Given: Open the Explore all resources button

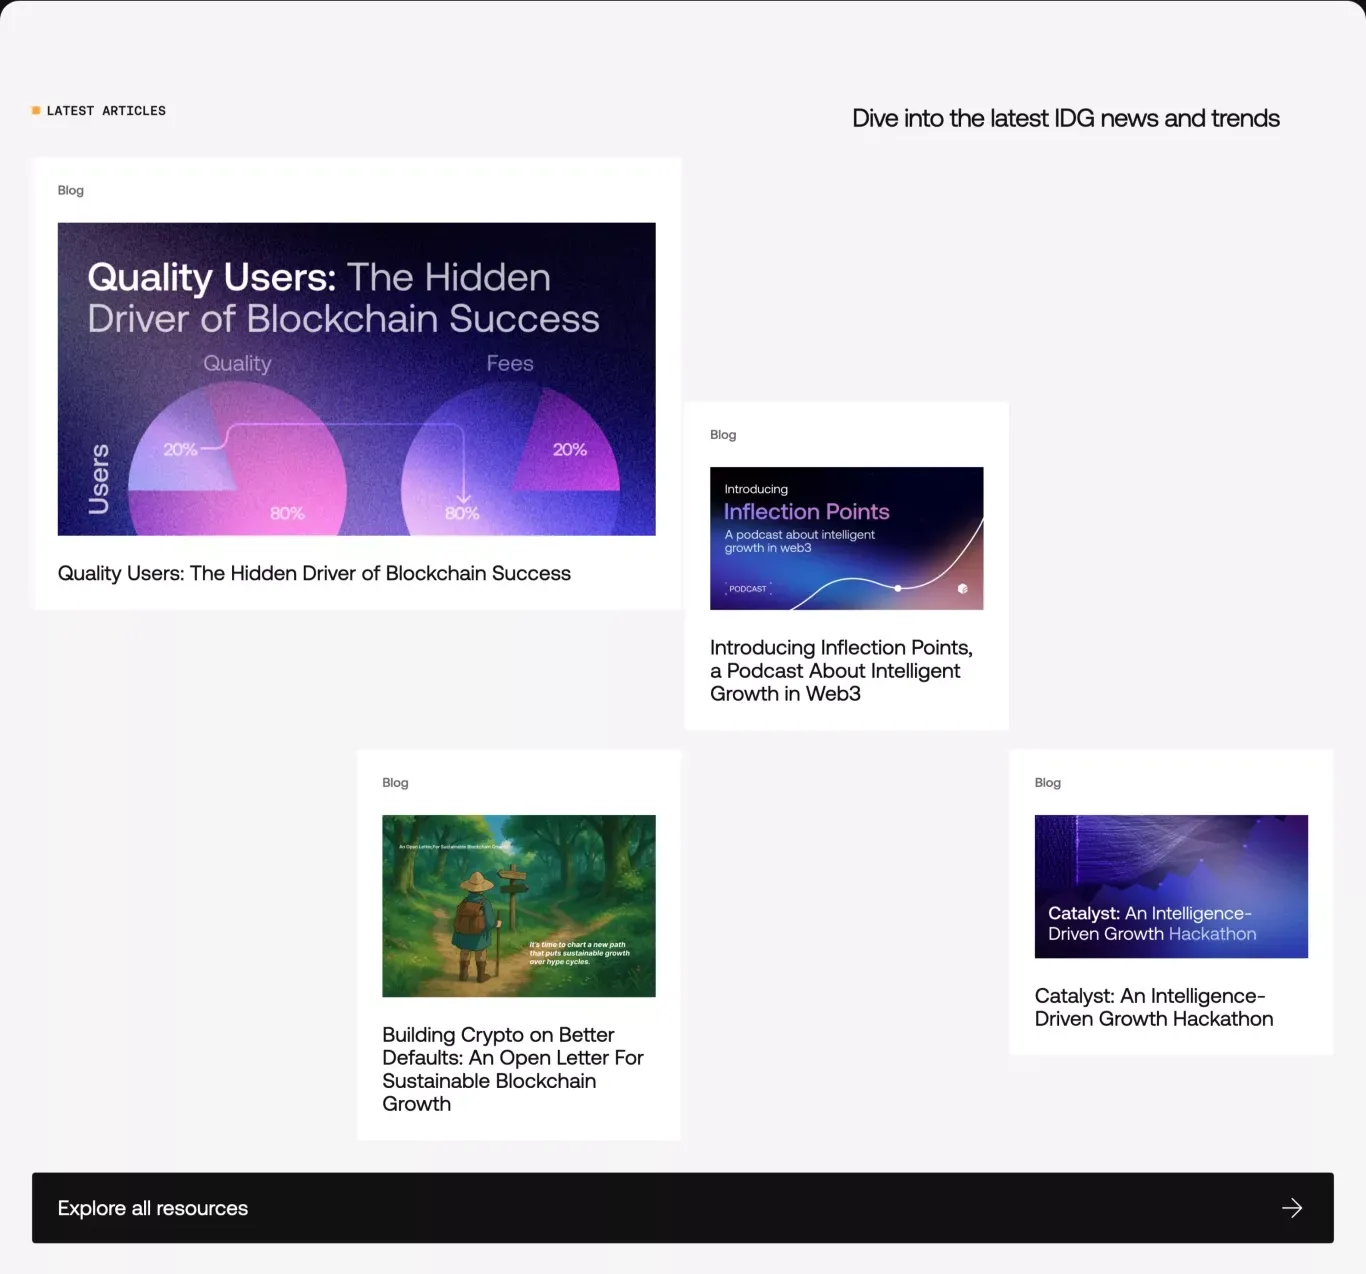Looking at the screenshot, I should click(683, 1208).
